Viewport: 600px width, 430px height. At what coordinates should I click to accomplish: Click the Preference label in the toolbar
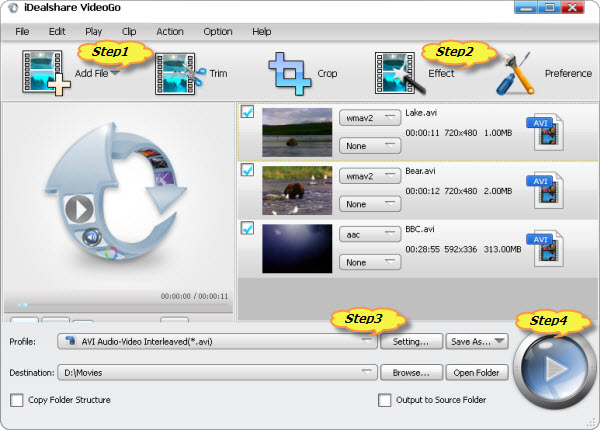(568, 73)
